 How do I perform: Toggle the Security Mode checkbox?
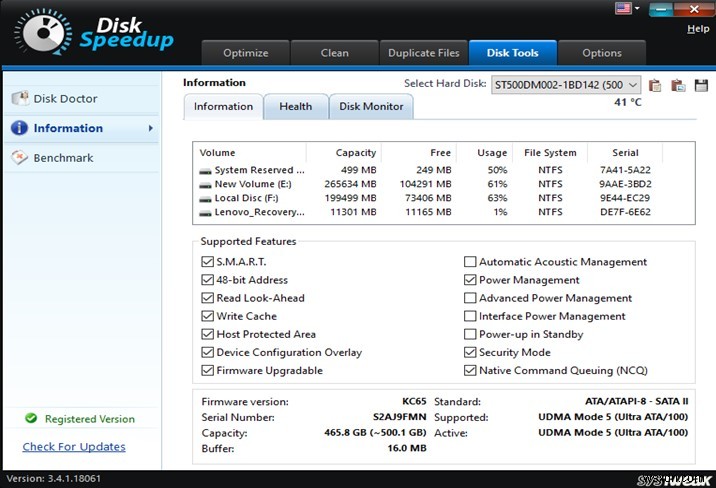(470, 352)
